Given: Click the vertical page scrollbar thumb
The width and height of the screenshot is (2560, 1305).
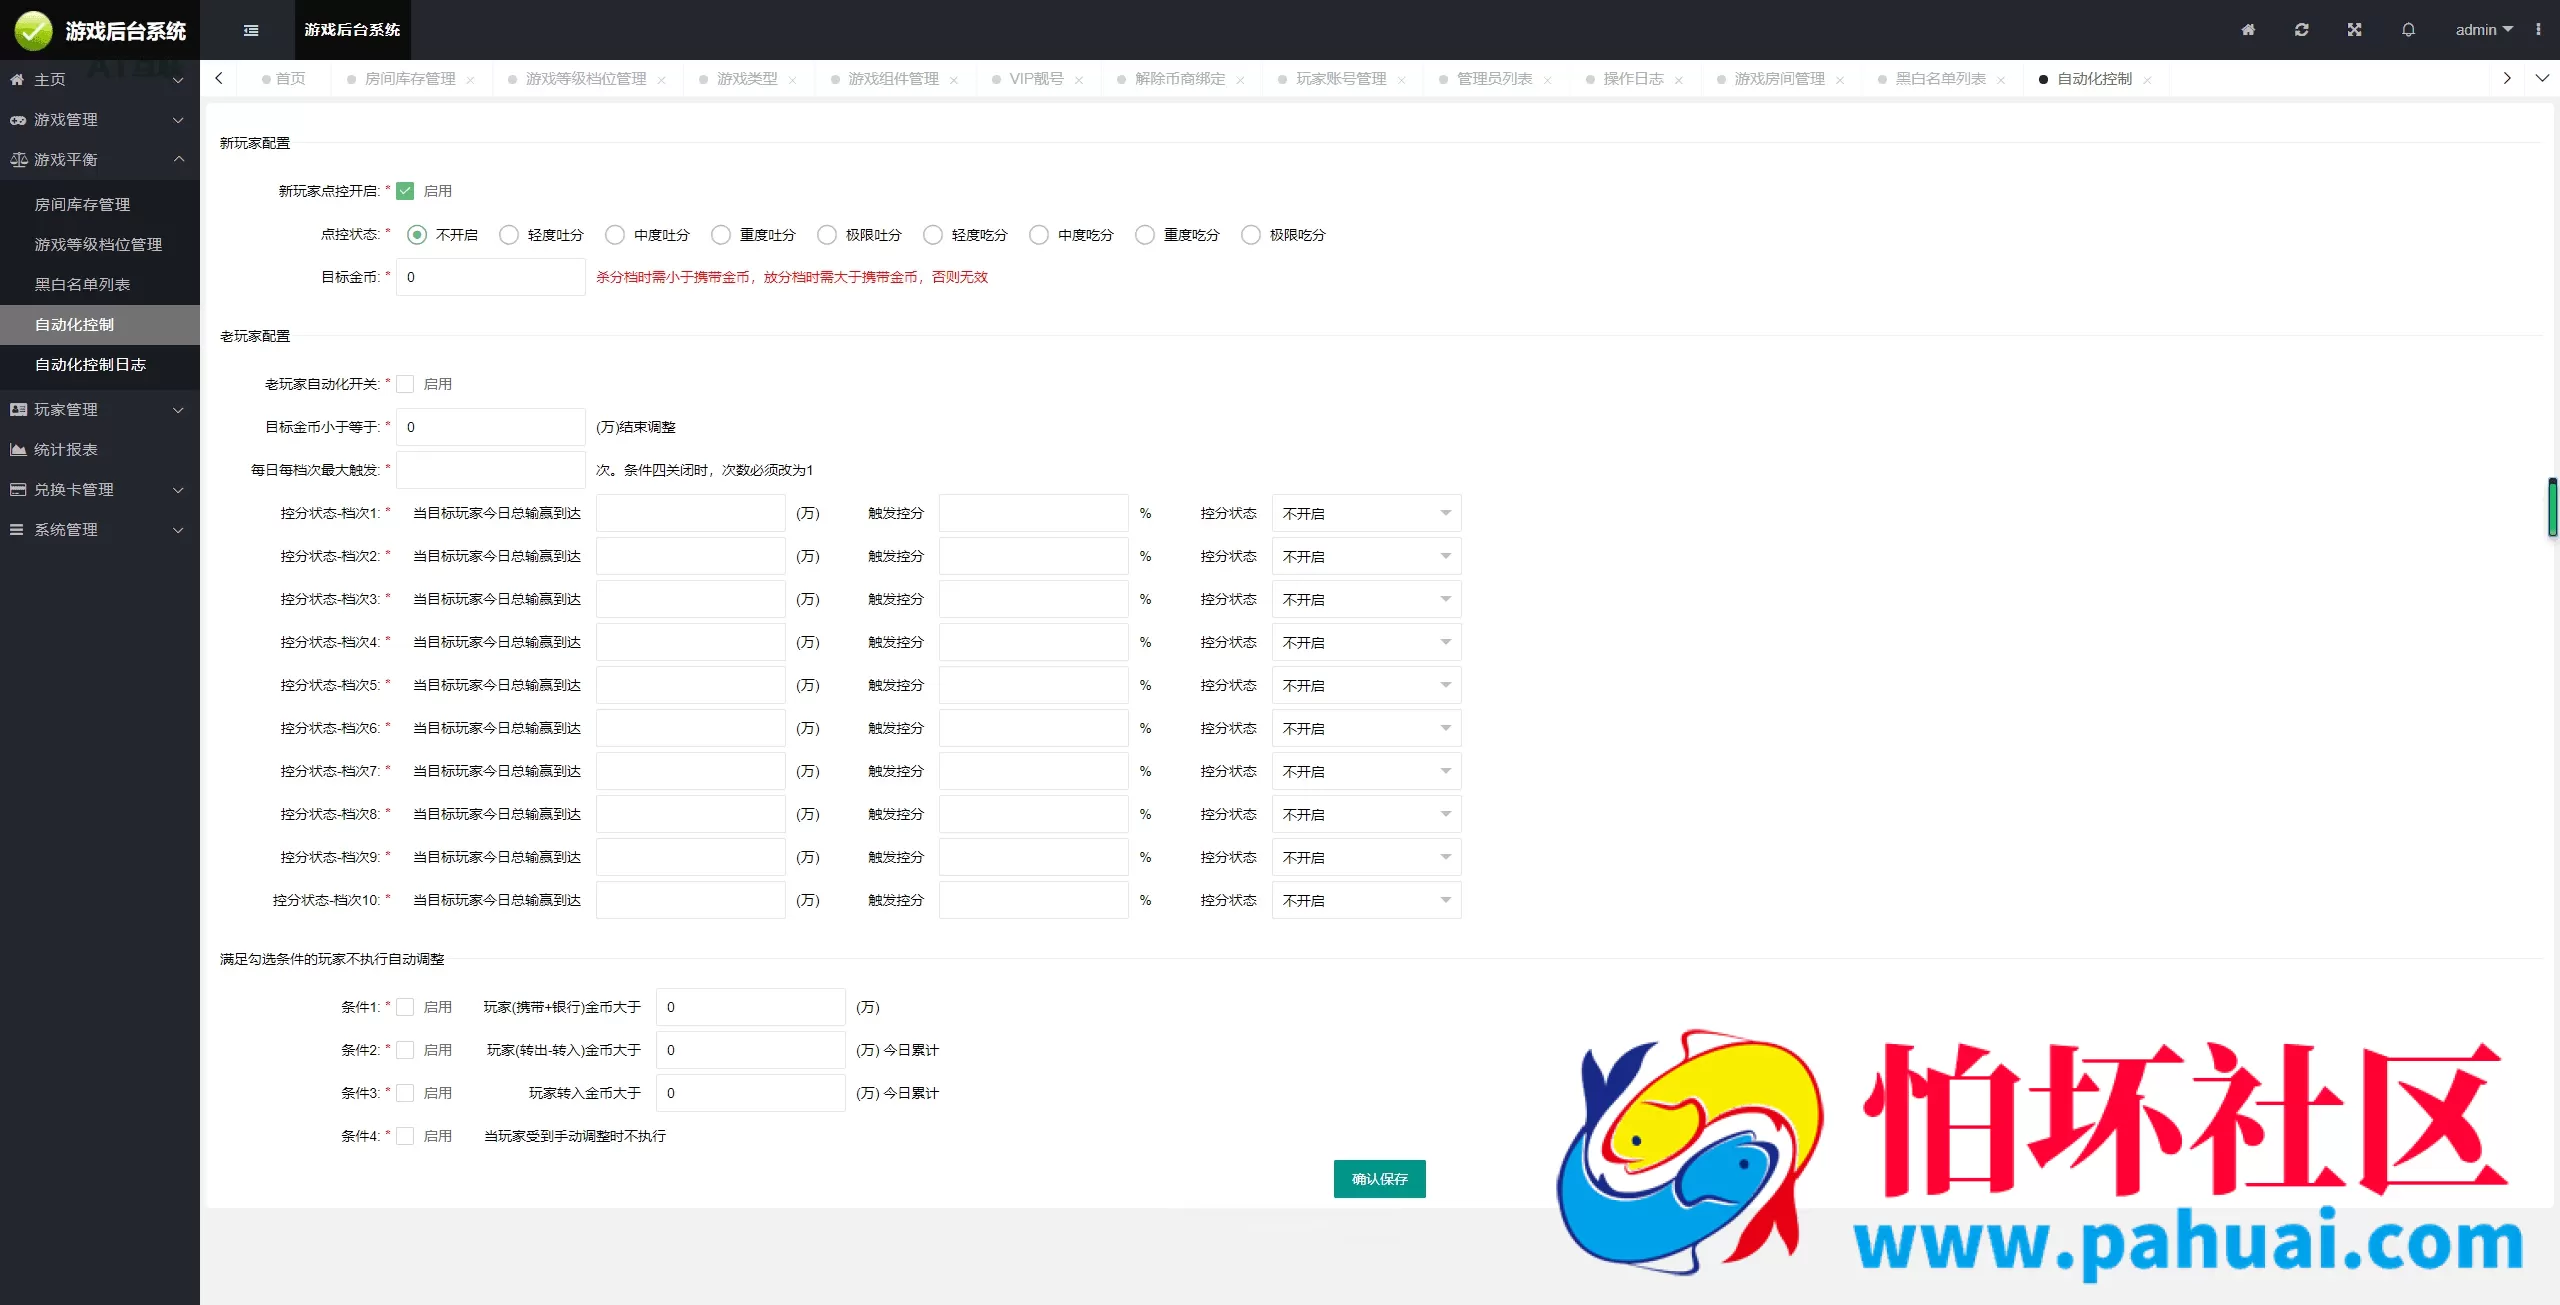Looking at the screenshot, I should click(2552, 508).
